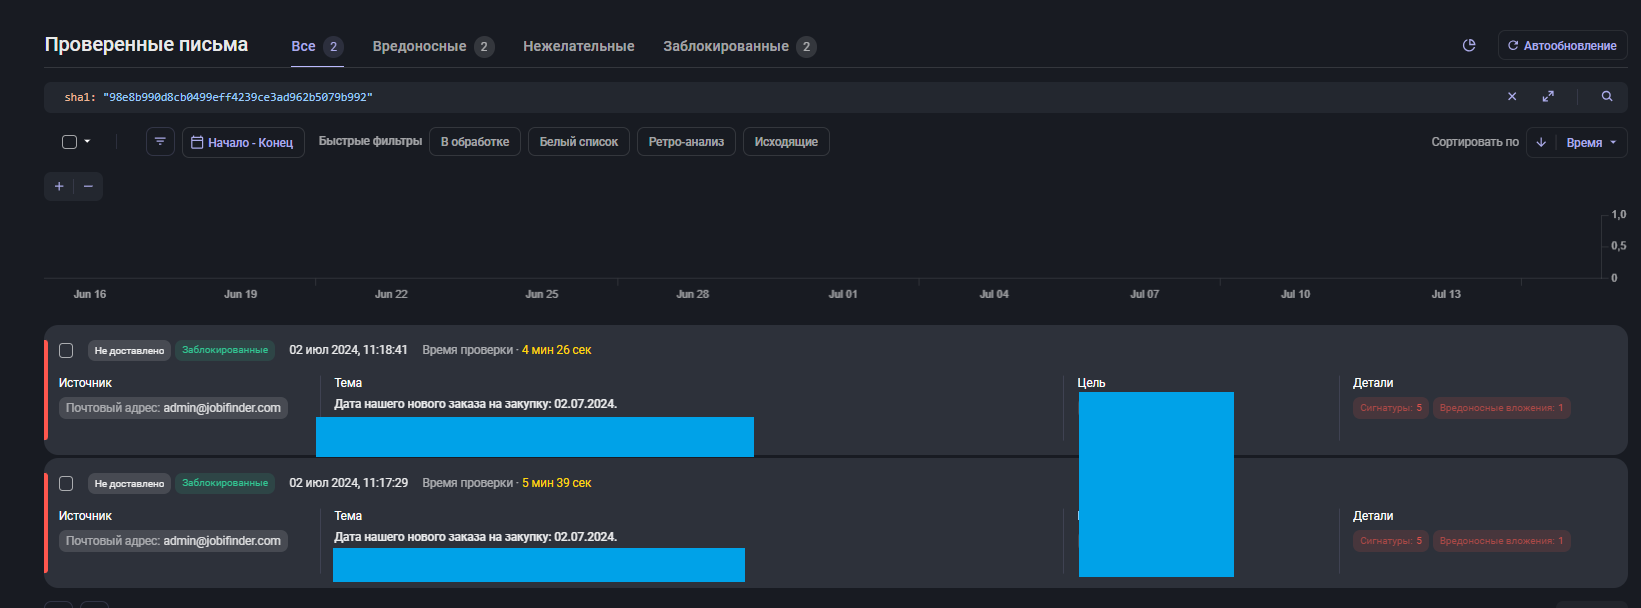Switch to the Заблокированные tab
The width and height of the screenshot is (1641, 608).
point(726,46)
